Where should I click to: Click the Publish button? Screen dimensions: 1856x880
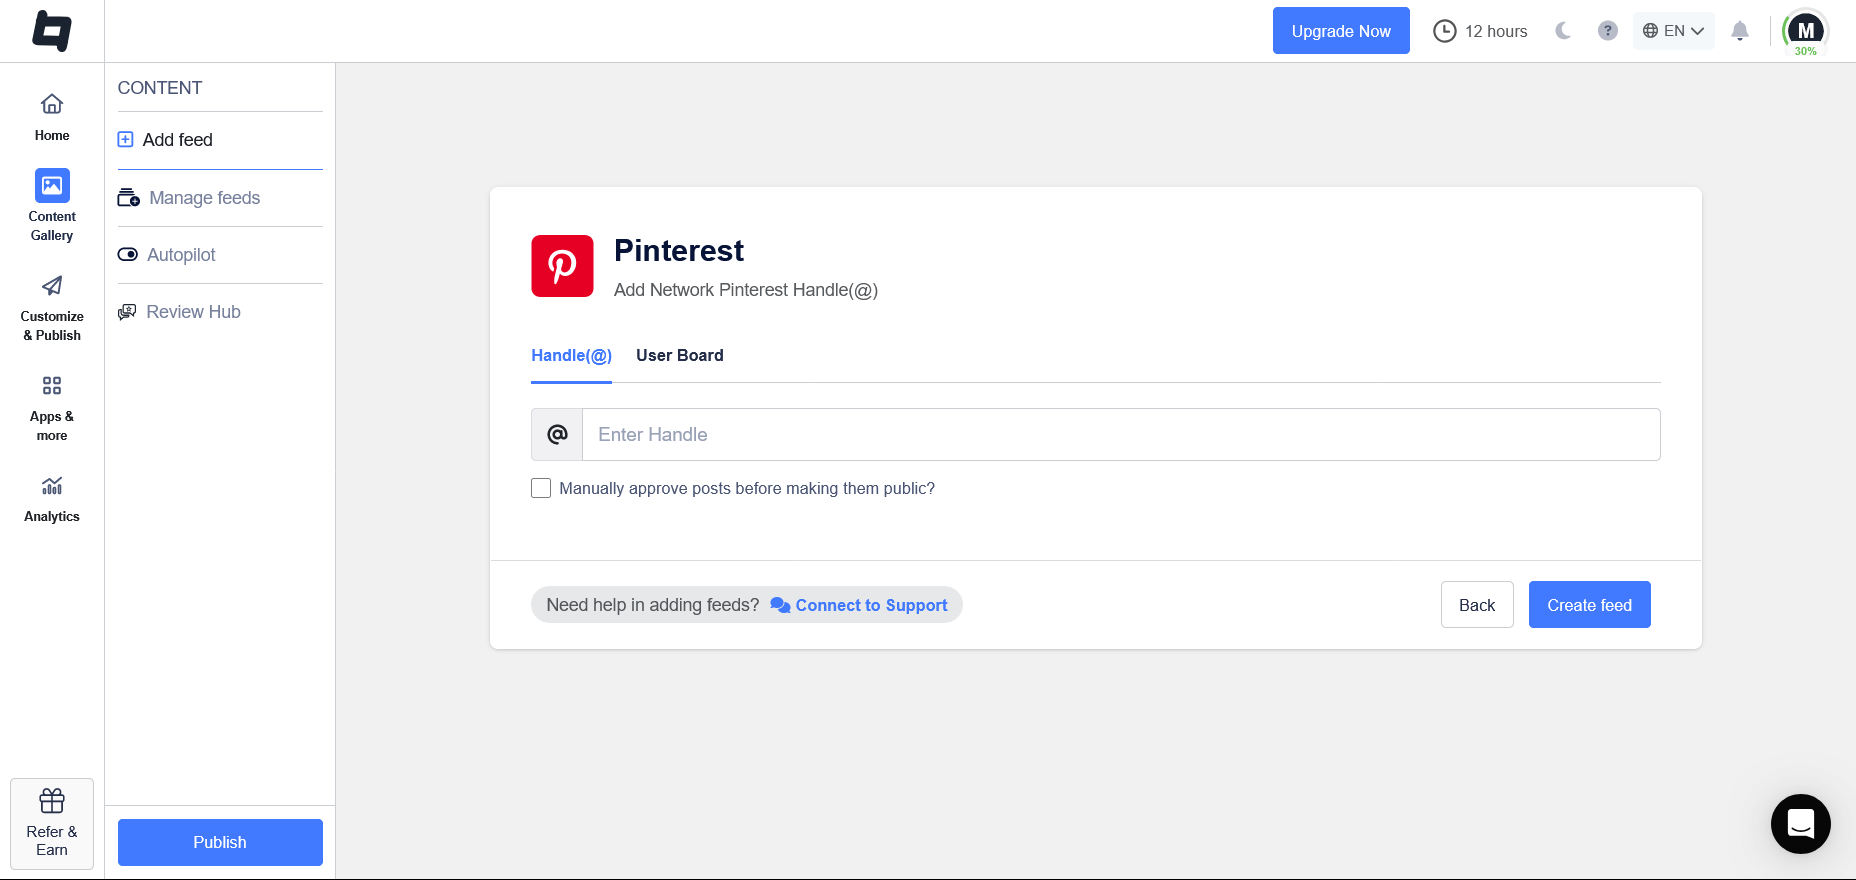[220, 842]
